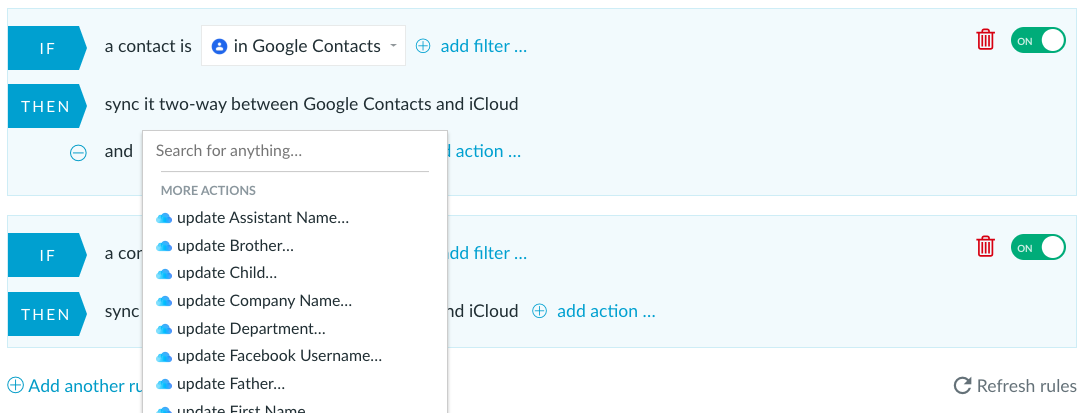Click plus icon beside first add filter
1090x413 pixels.
tap(423, 47)
